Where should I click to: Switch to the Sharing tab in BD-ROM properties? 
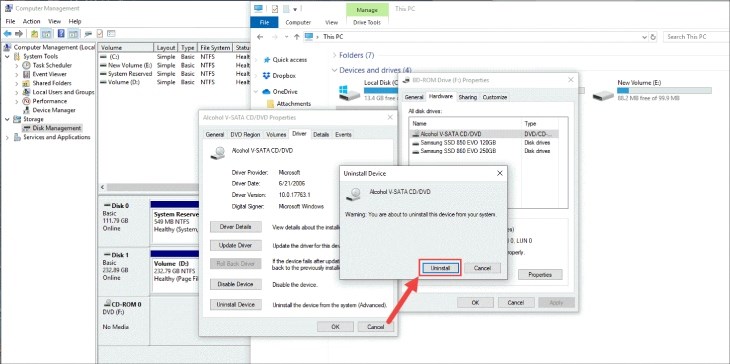coord(467,97)
